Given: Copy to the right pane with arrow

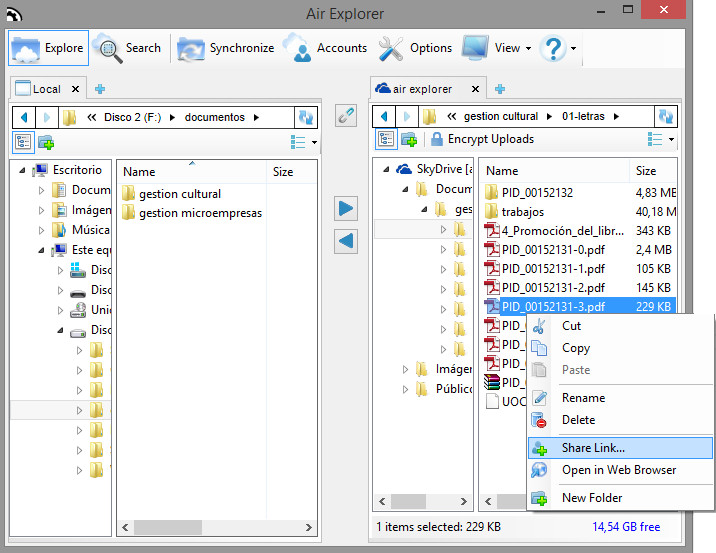Looking at the screenshot, I should (x=346, y=209).
